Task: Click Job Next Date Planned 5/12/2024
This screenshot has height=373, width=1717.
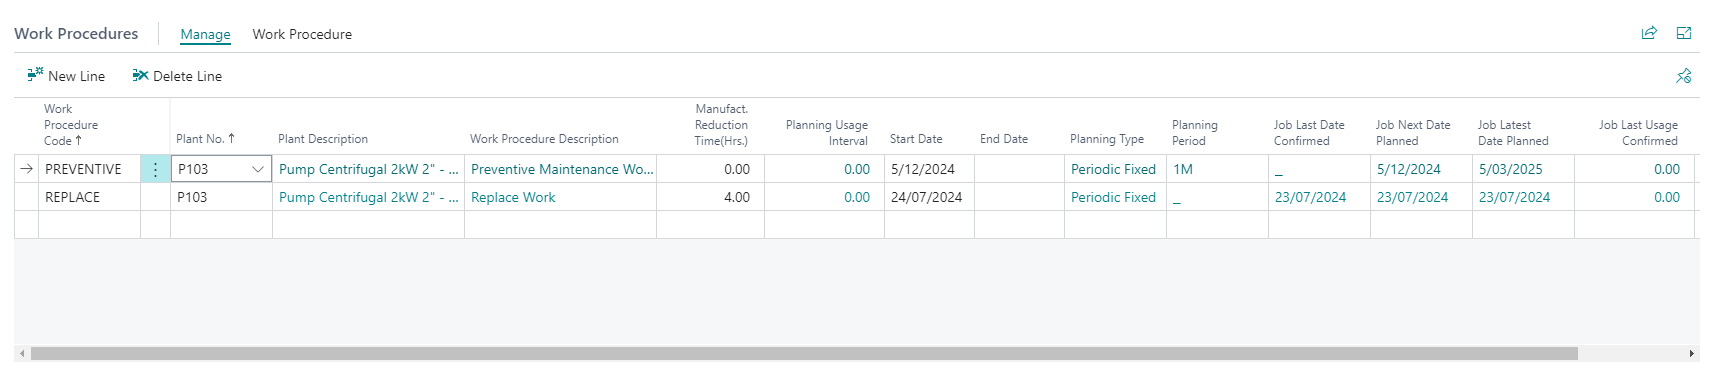Action: tap(1409, 169)
